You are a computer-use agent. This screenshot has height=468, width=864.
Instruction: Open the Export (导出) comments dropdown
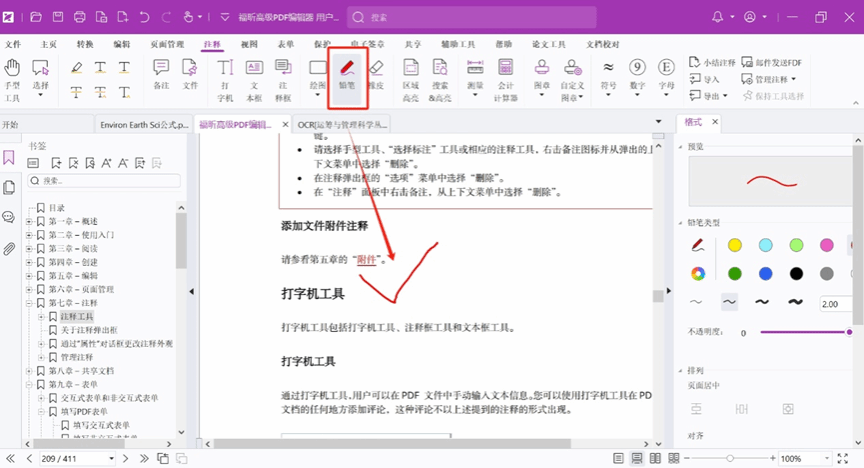(x=714, y=96)
